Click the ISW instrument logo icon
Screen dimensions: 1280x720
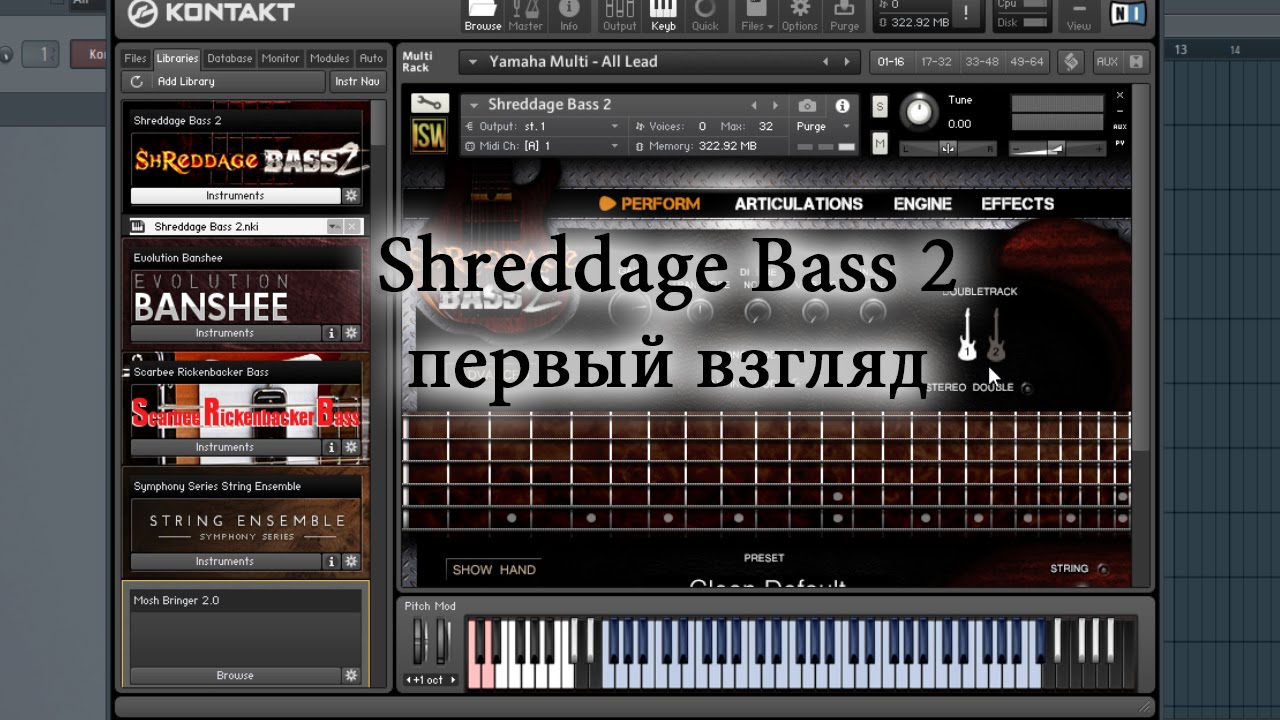click(429, 136)
